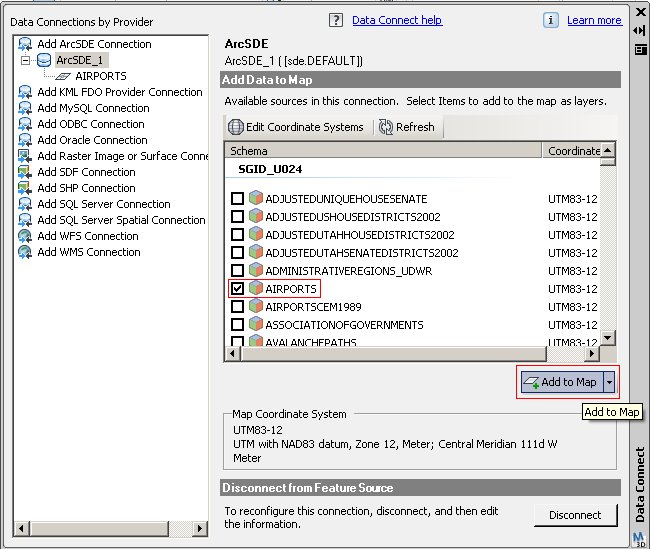Viewport: 650px width, 549px height.
Task: Uncheck the AIRPORTS checkbox
Action: 237,289
